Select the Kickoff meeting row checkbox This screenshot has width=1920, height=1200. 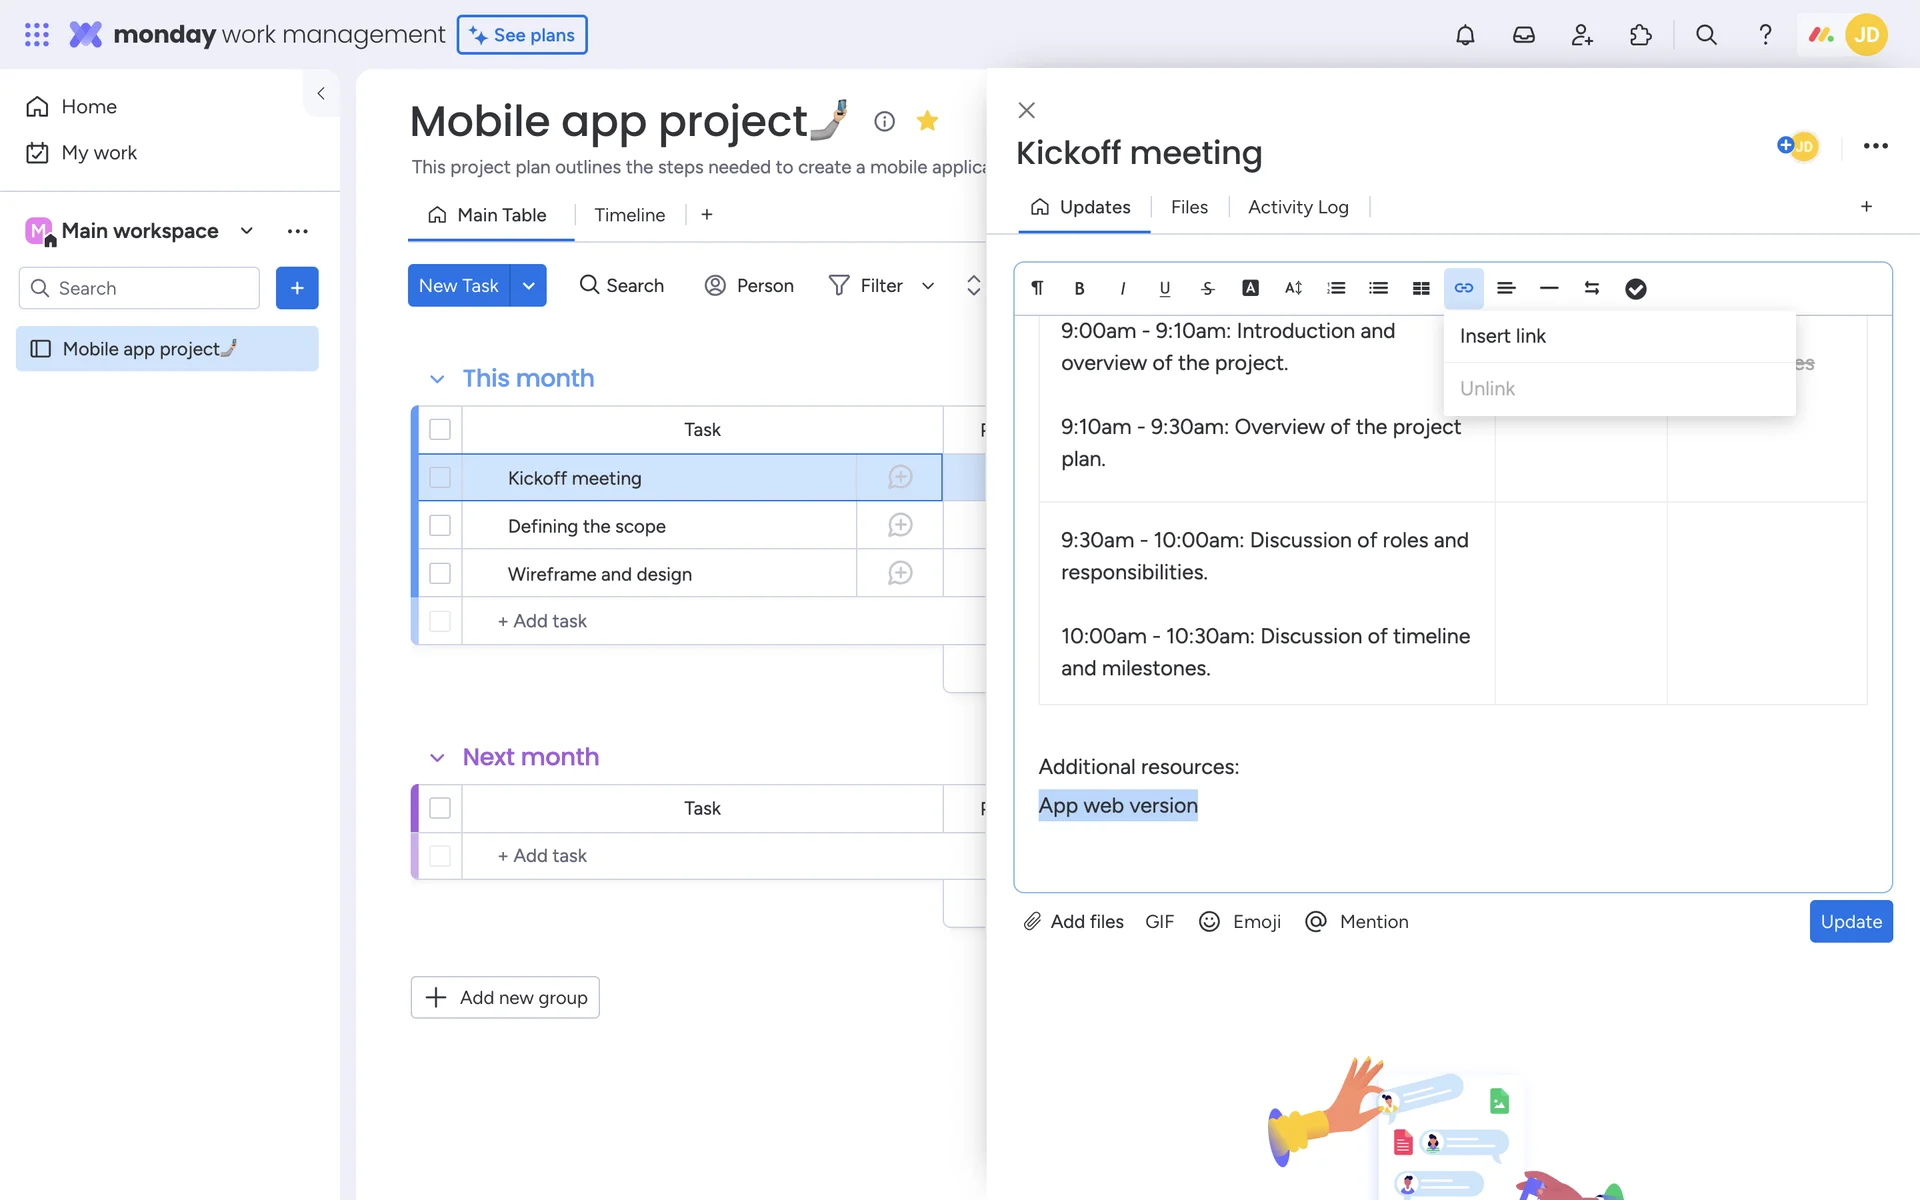pos(440,478)
